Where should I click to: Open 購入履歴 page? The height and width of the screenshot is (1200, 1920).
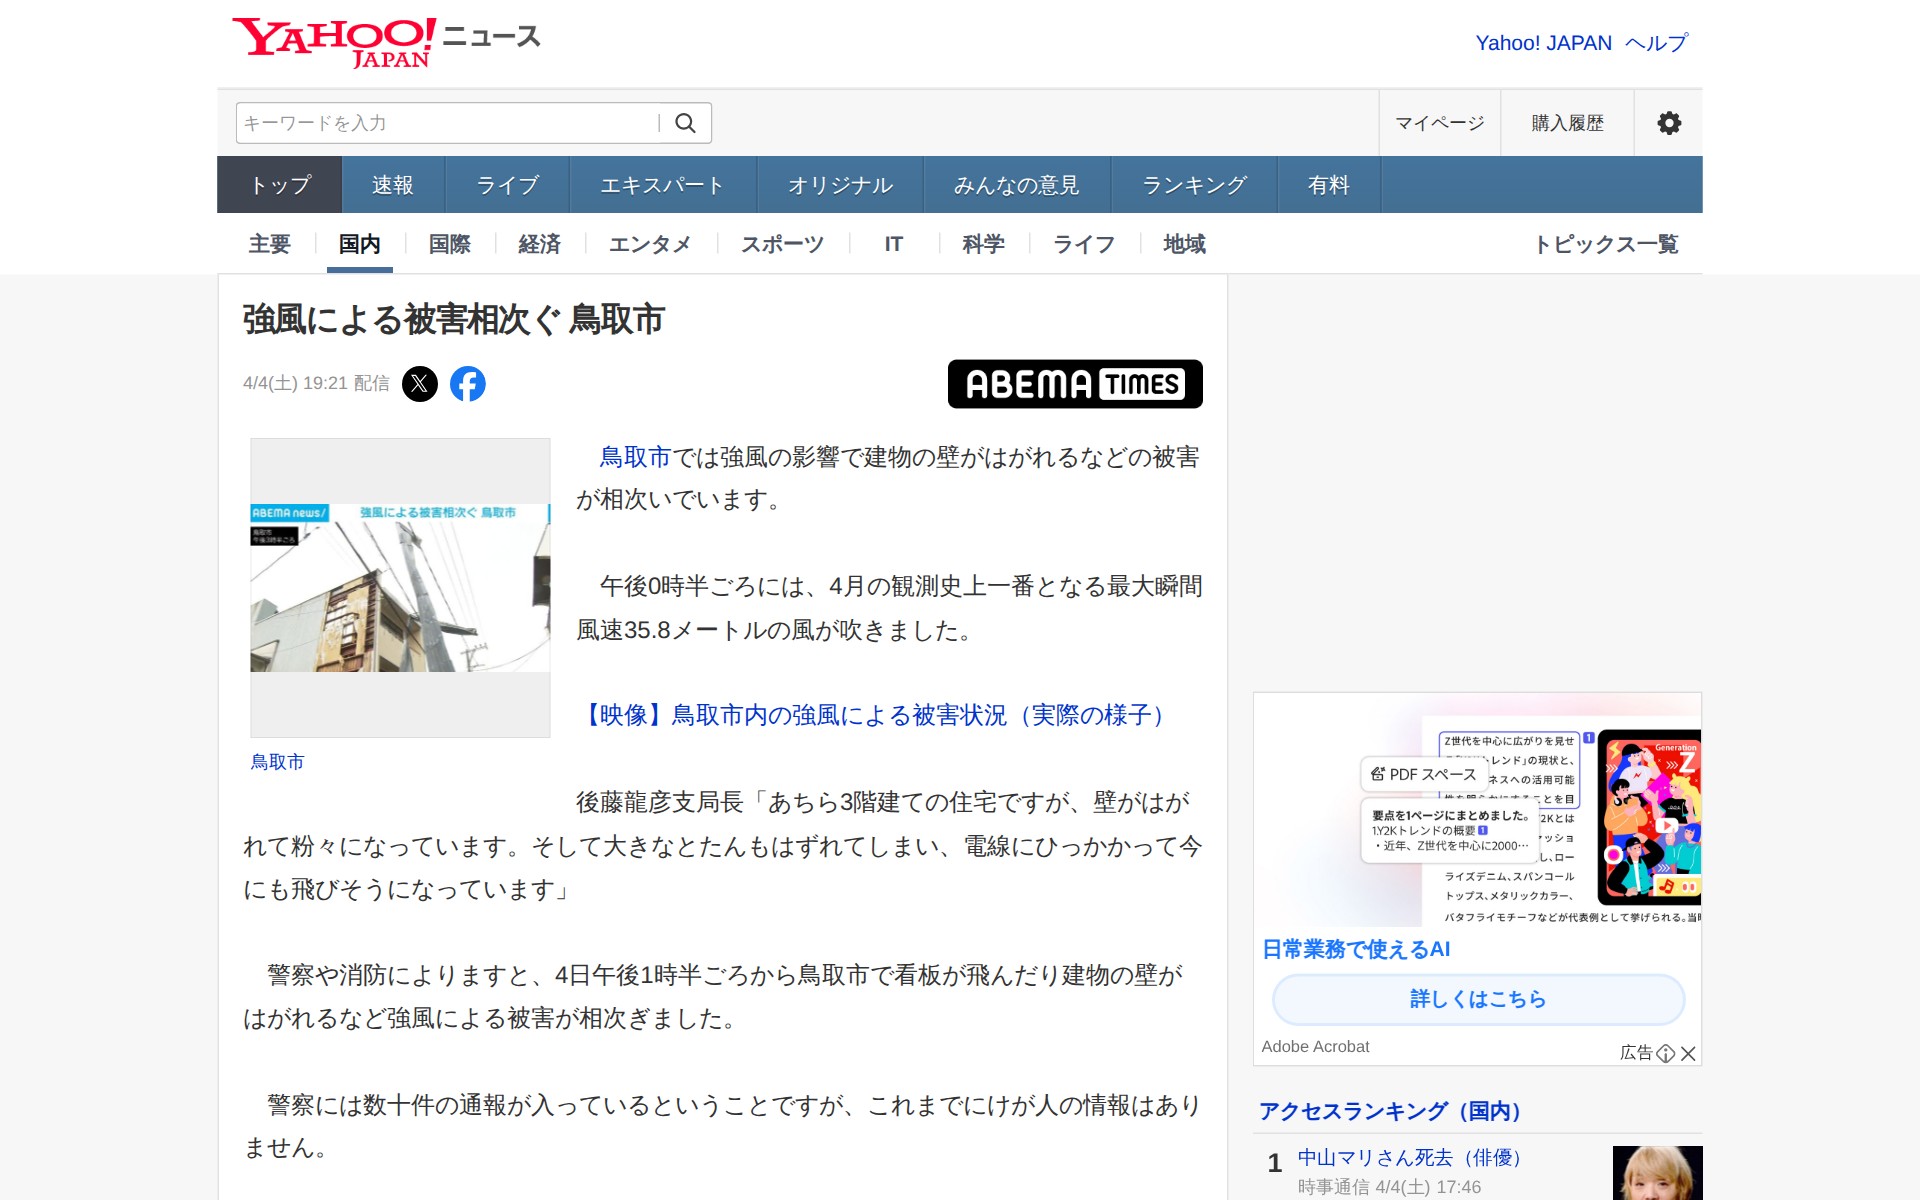(x=1565, y=122)
